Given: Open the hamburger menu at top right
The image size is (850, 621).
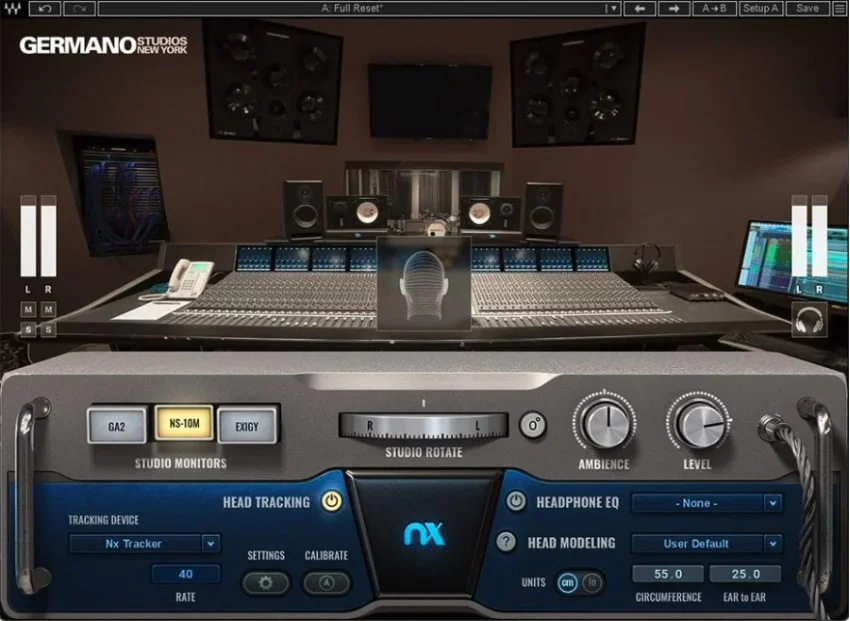Looking at the screenshot, I should [840, 8].
